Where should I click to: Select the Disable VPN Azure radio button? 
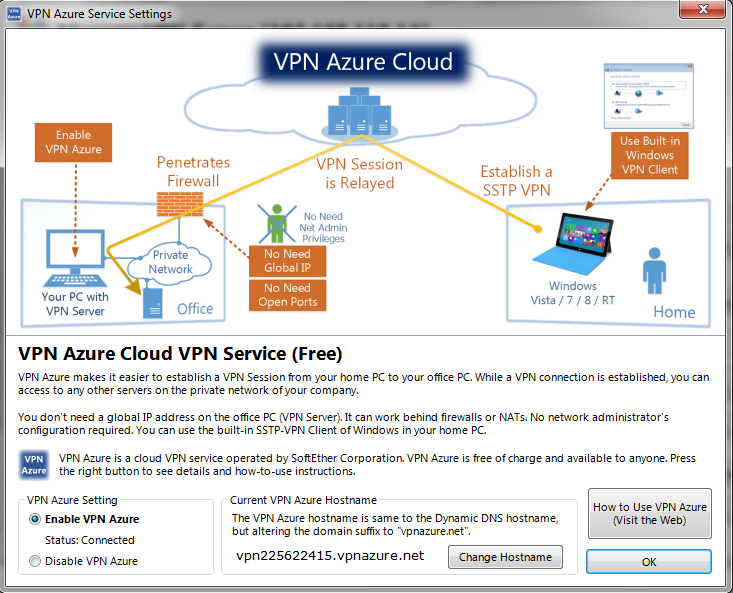[x=35, y=561]
